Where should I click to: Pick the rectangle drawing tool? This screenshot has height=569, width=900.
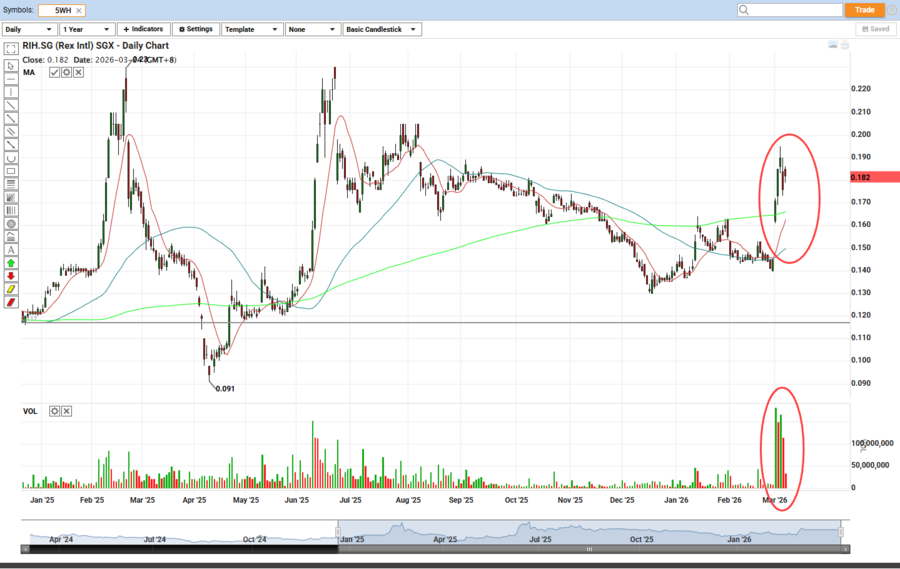point(11,171)
